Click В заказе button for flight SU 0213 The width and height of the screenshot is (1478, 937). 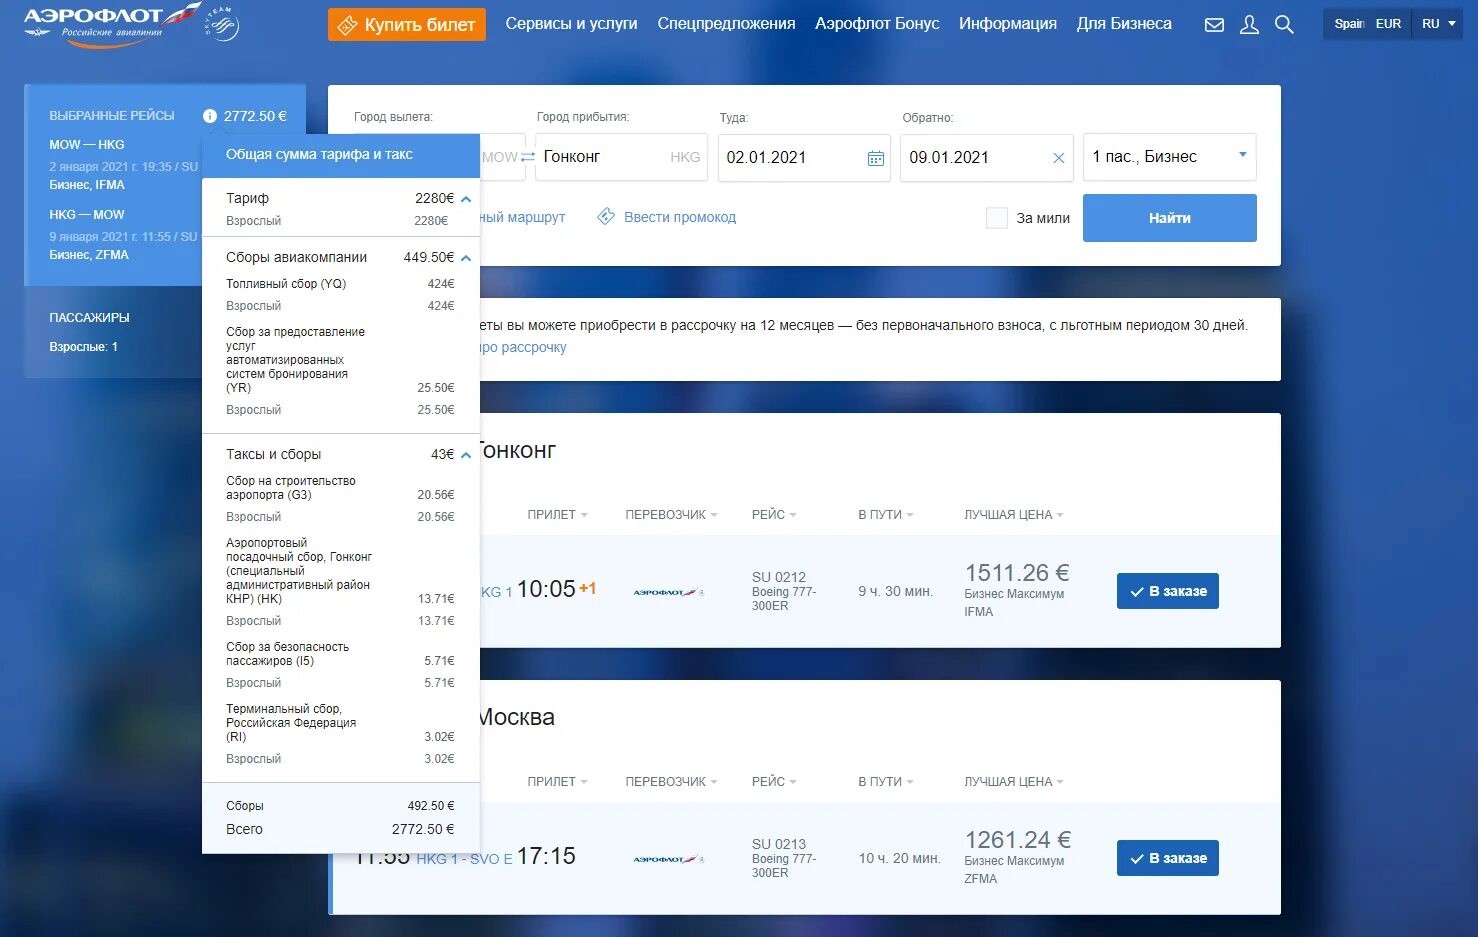click(1167, 858)
